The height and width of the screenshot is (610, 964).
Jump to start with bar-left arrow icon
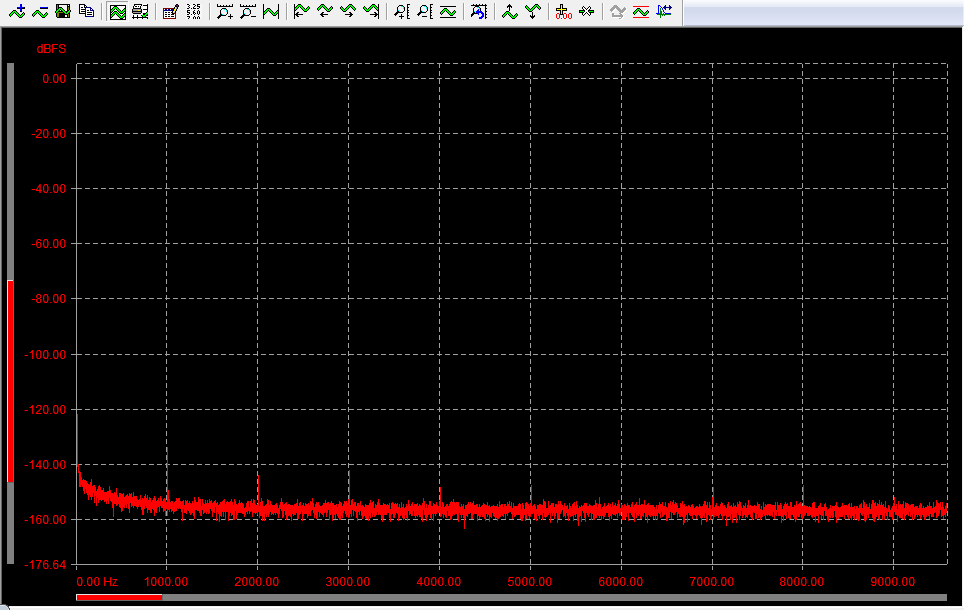tap(301, 11)
